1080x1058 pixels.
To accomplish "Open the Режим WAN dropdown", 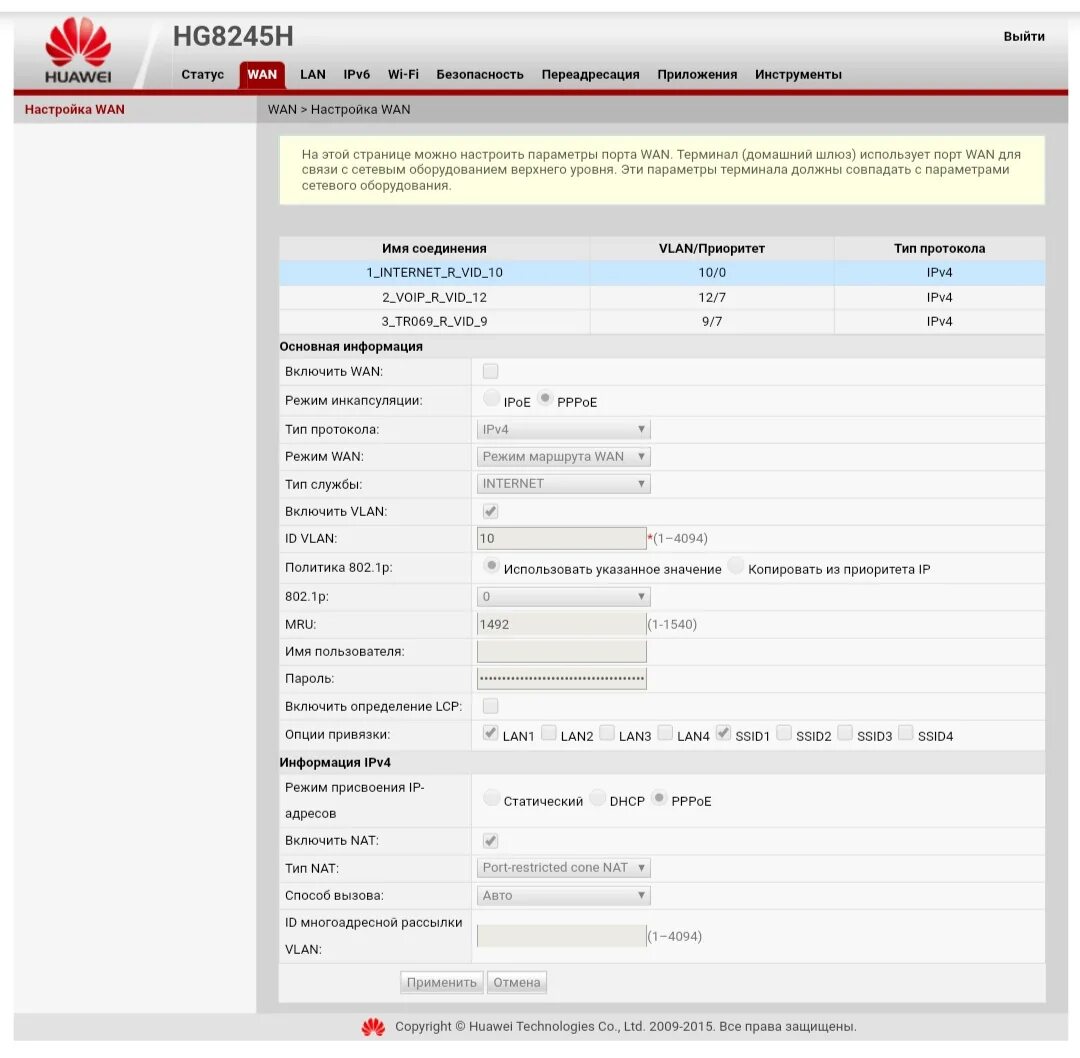I will click(563, 457).
